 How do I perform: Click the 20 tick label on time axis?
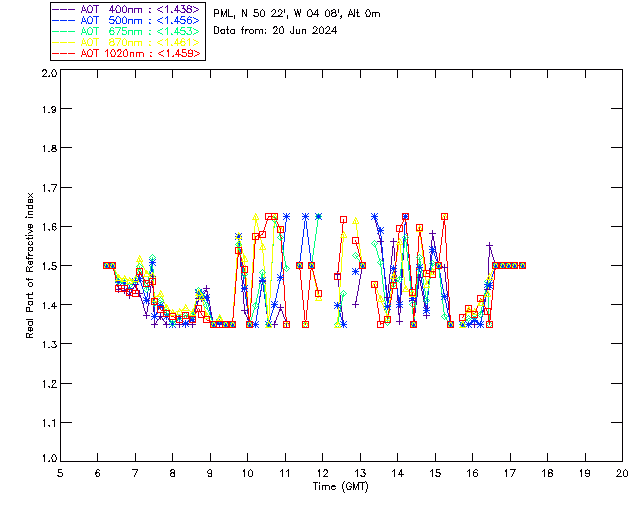click(622, 473)
